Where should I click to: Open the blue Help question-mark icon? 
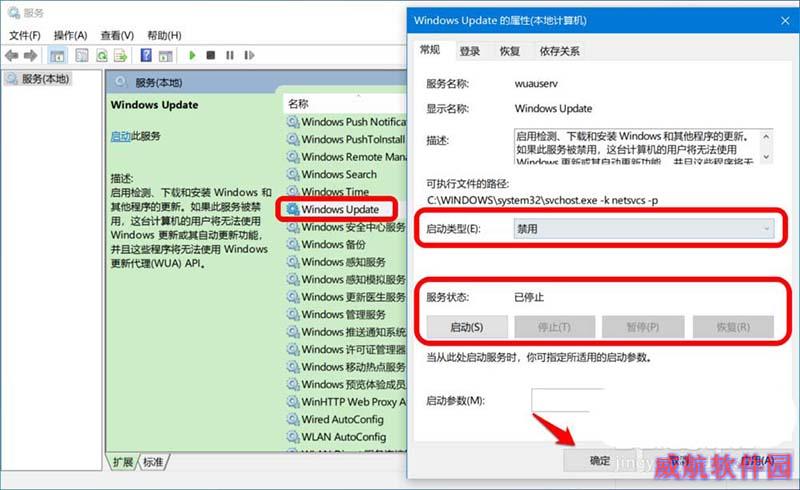[x=146, y=55]
